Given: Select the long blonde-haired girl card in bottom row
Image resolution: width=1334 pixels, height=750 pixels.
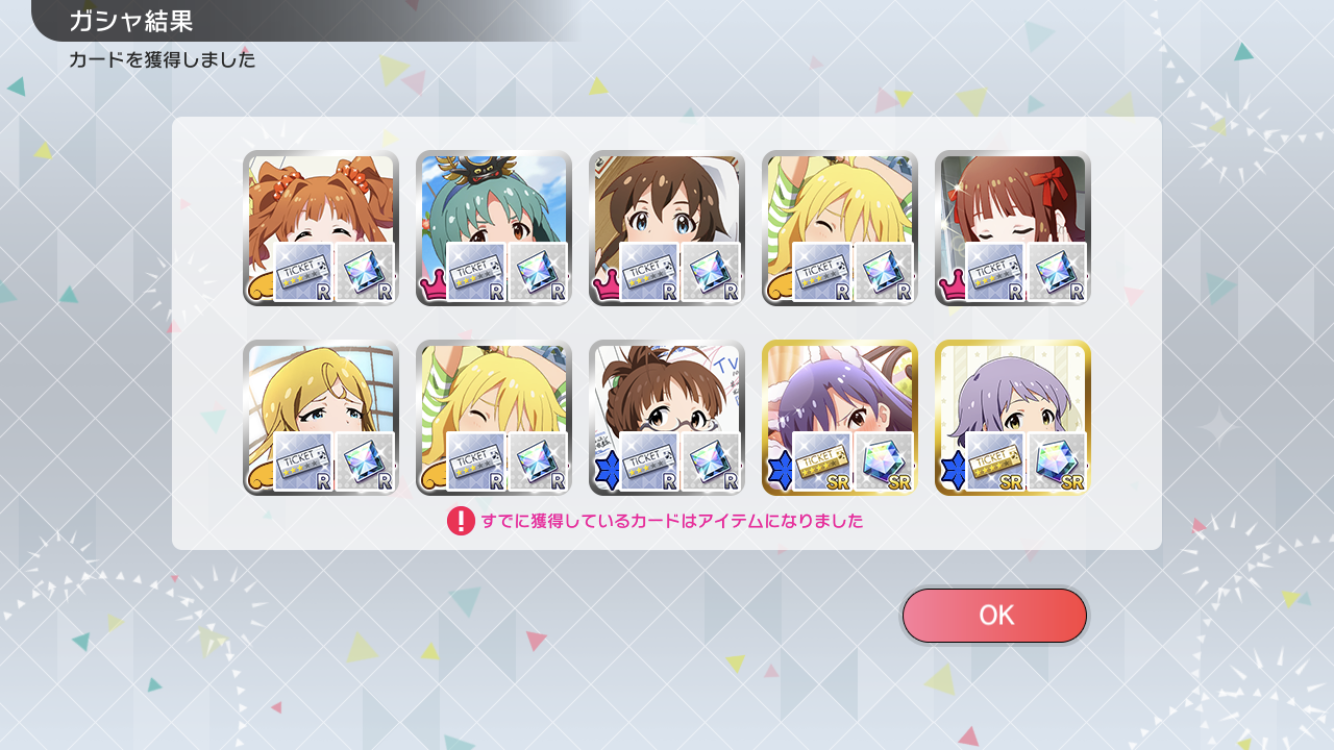Looking at the screenshot, I should [x=321, y=418].
